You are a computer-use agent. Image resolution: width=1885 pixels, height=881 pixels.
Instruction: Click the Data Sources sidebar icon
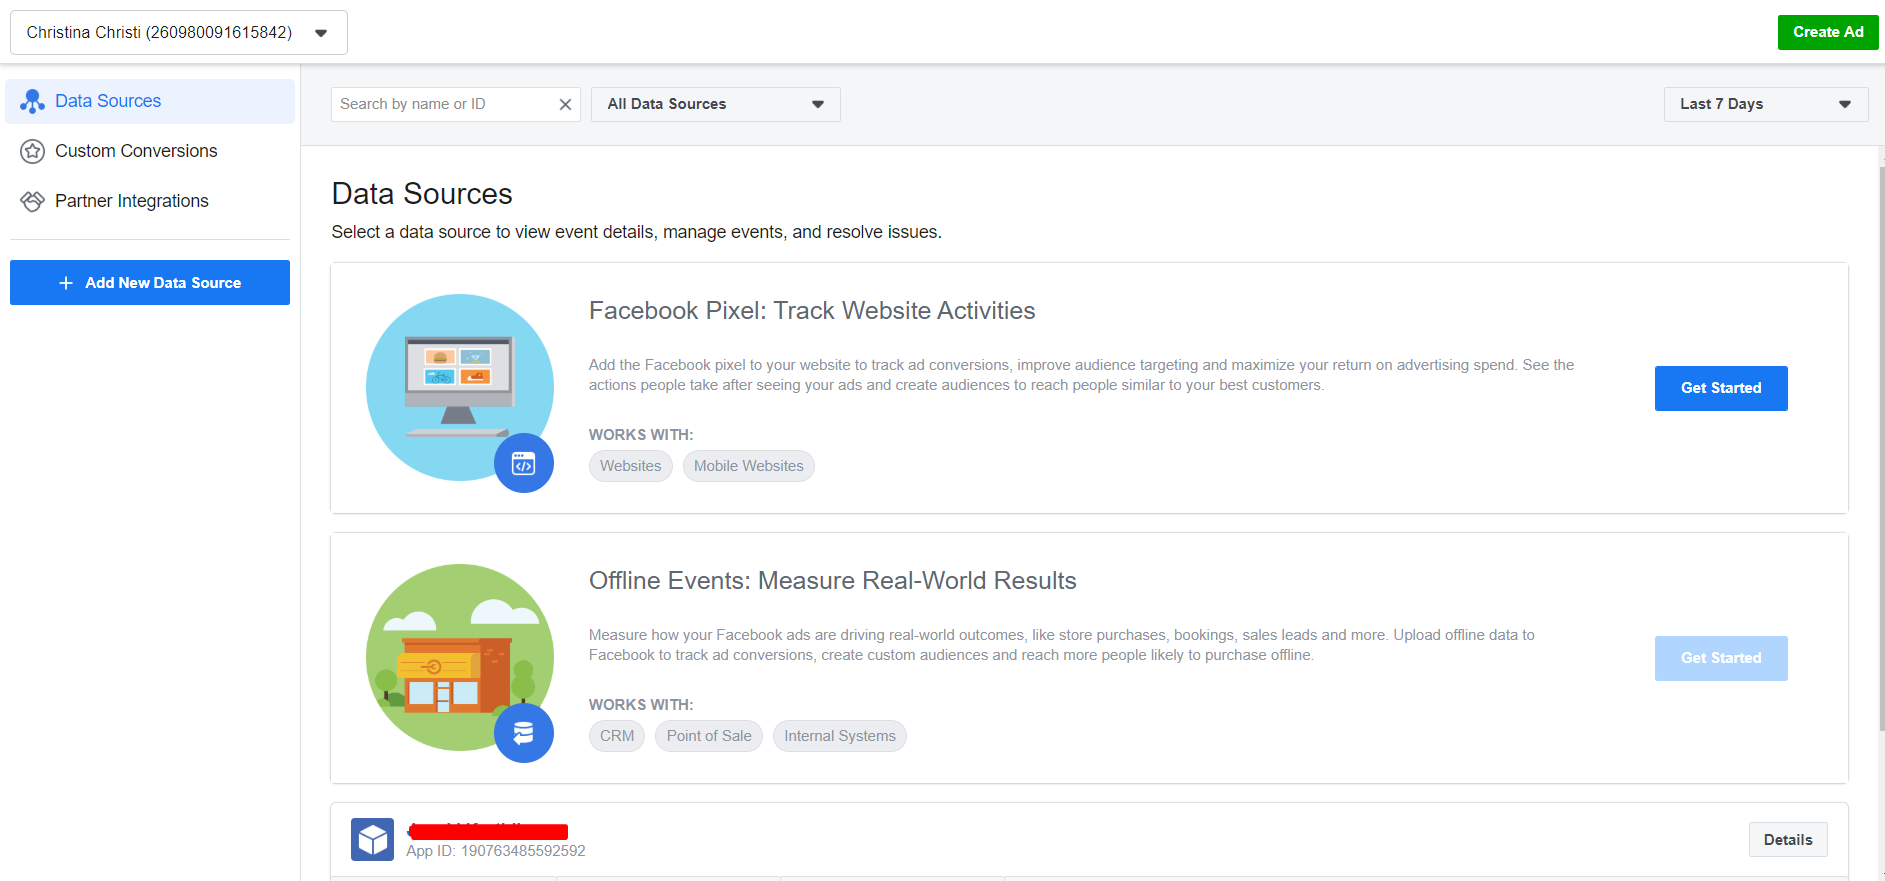[32, 101]
